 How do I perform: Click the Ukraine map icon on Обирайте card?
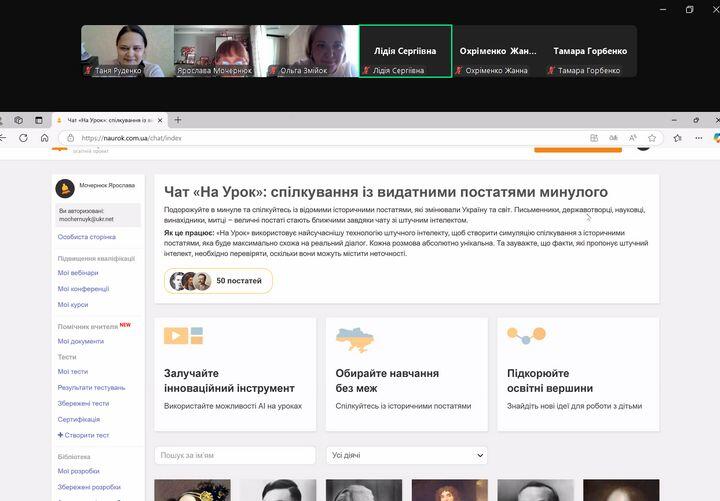[355, 340]
